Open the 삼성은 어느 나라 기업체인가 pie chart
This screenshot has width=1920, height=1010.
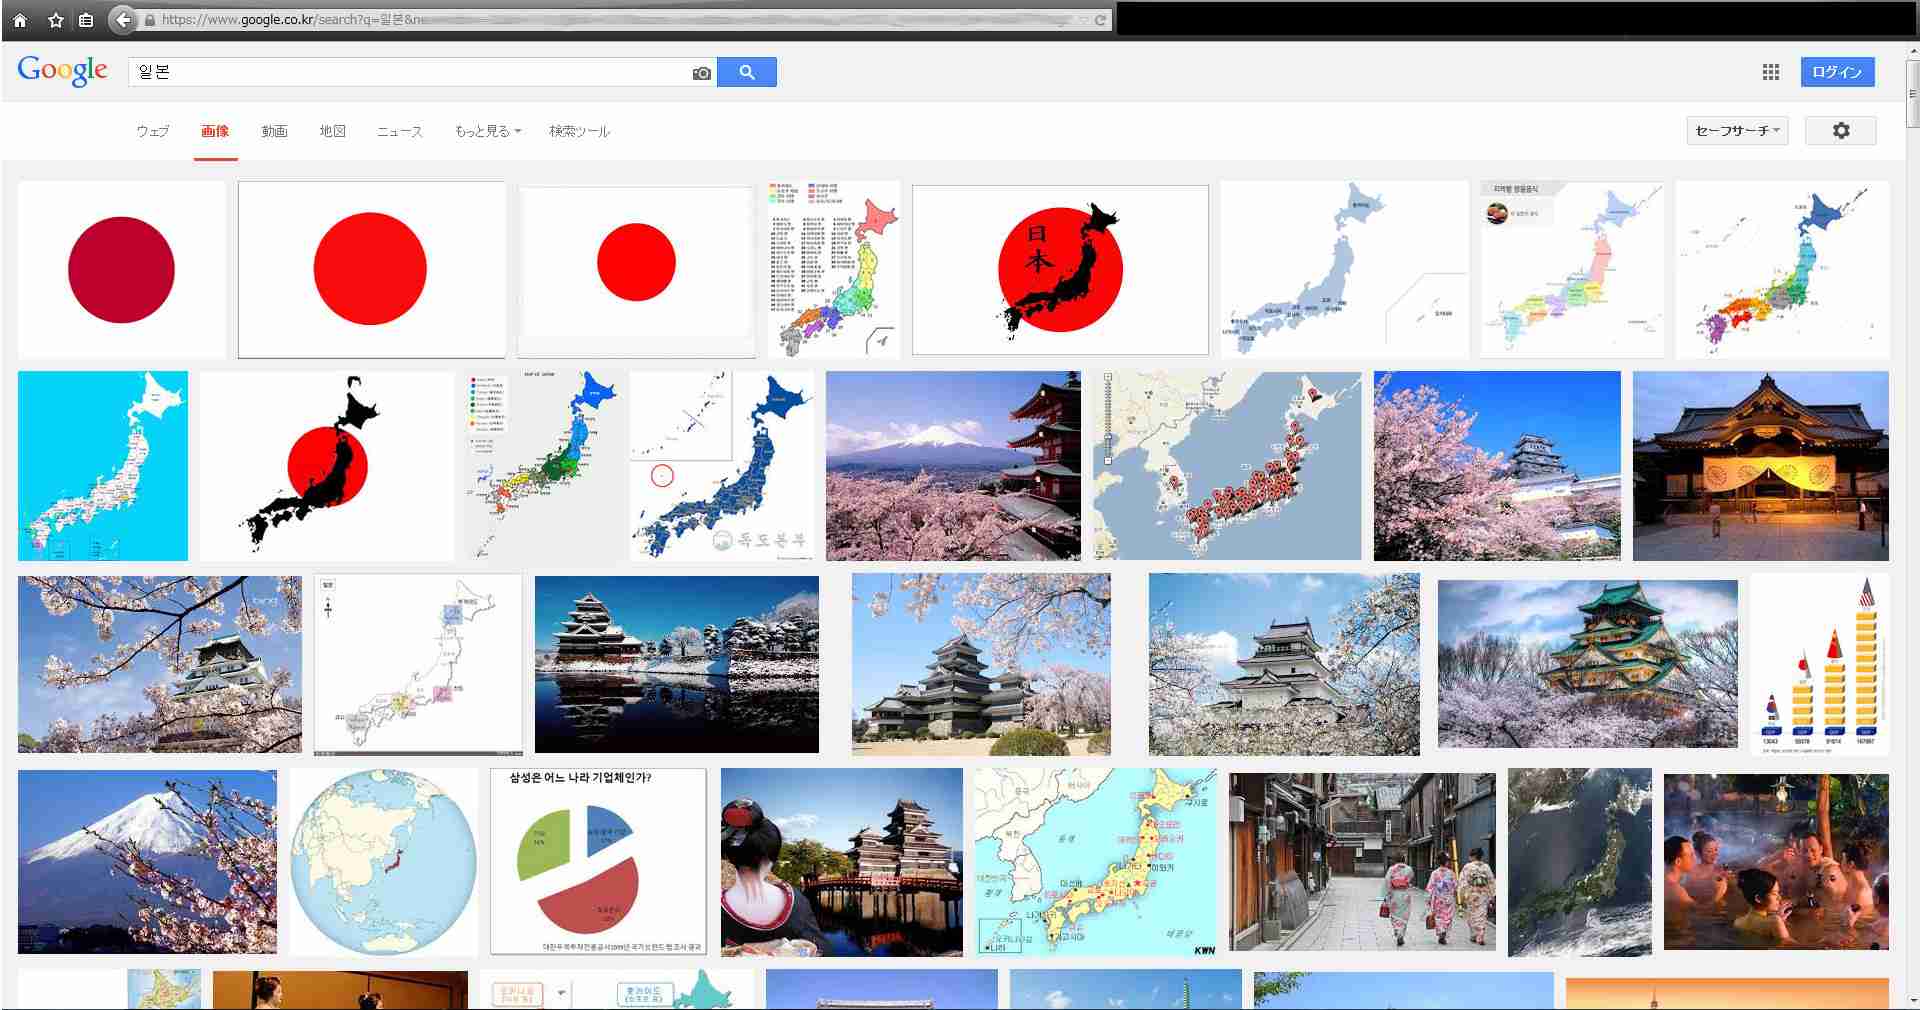pyautogui.click(x=598, y=862)
